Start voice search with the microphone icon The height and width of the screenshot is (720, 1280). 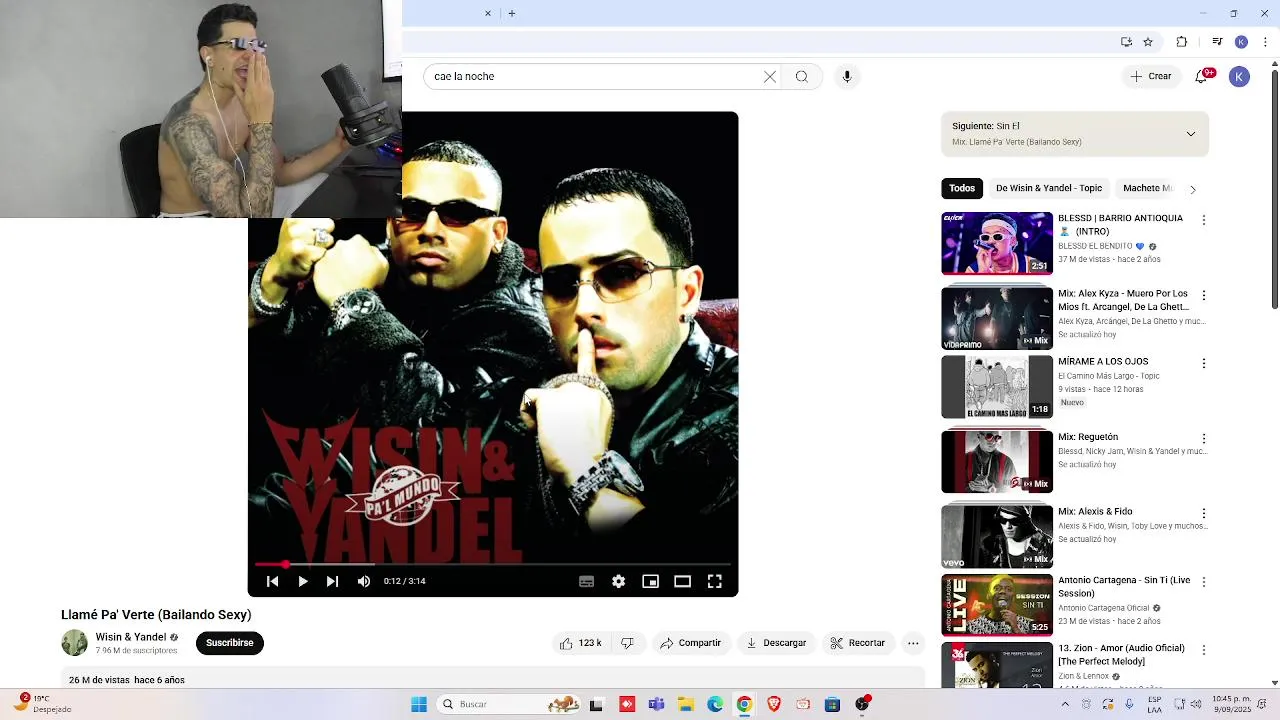point(847,76)
